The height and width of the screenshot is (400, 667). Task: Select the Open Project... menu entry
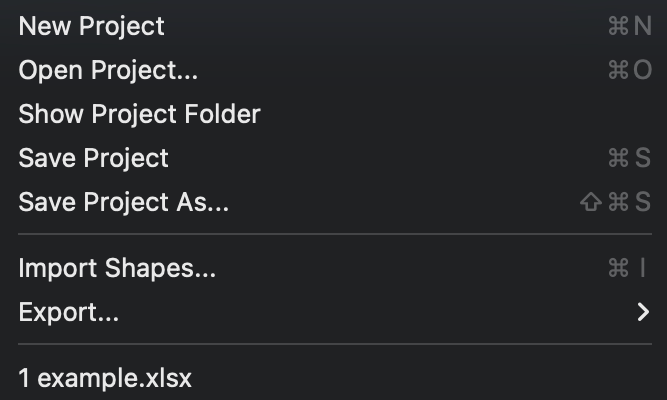334,70
